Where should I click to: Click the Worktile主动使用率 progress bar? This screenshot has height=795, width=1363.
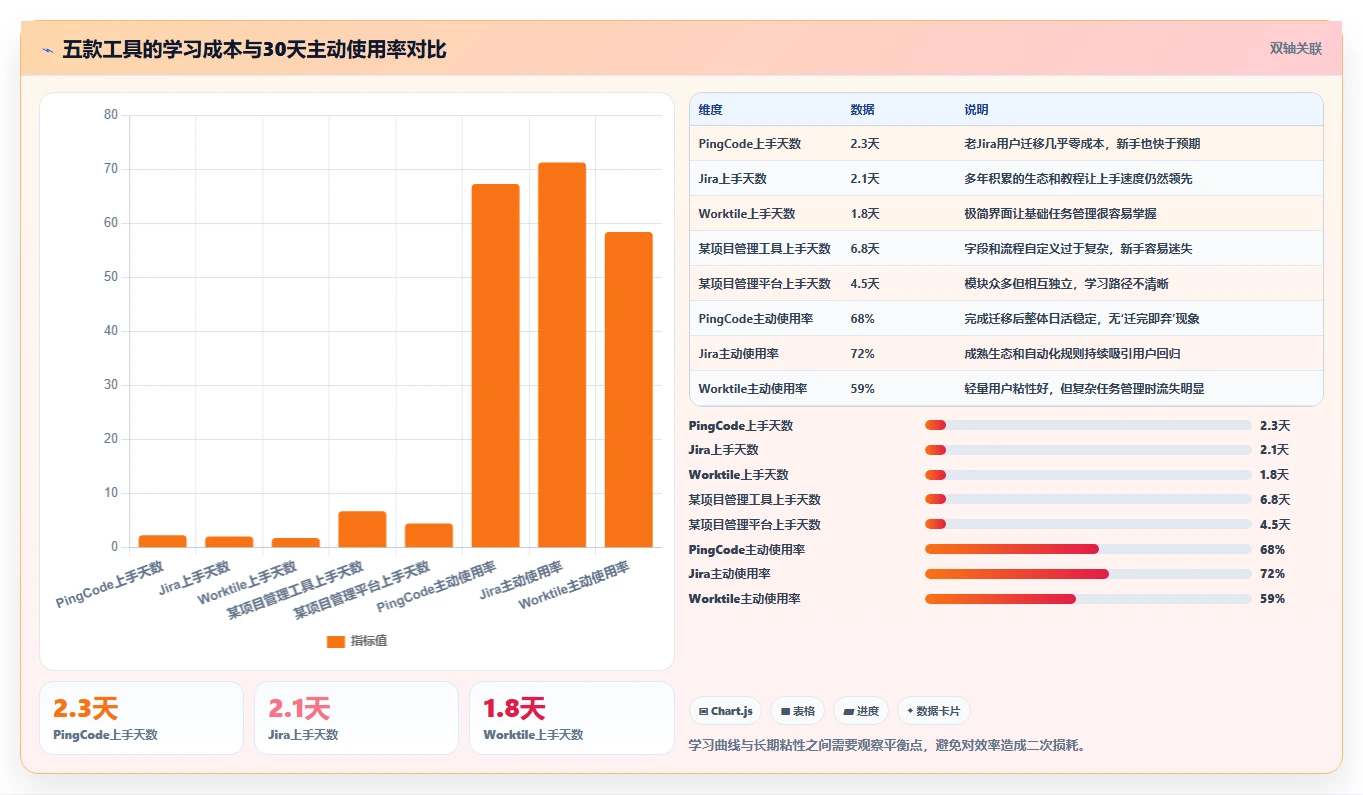point(1088,599)
